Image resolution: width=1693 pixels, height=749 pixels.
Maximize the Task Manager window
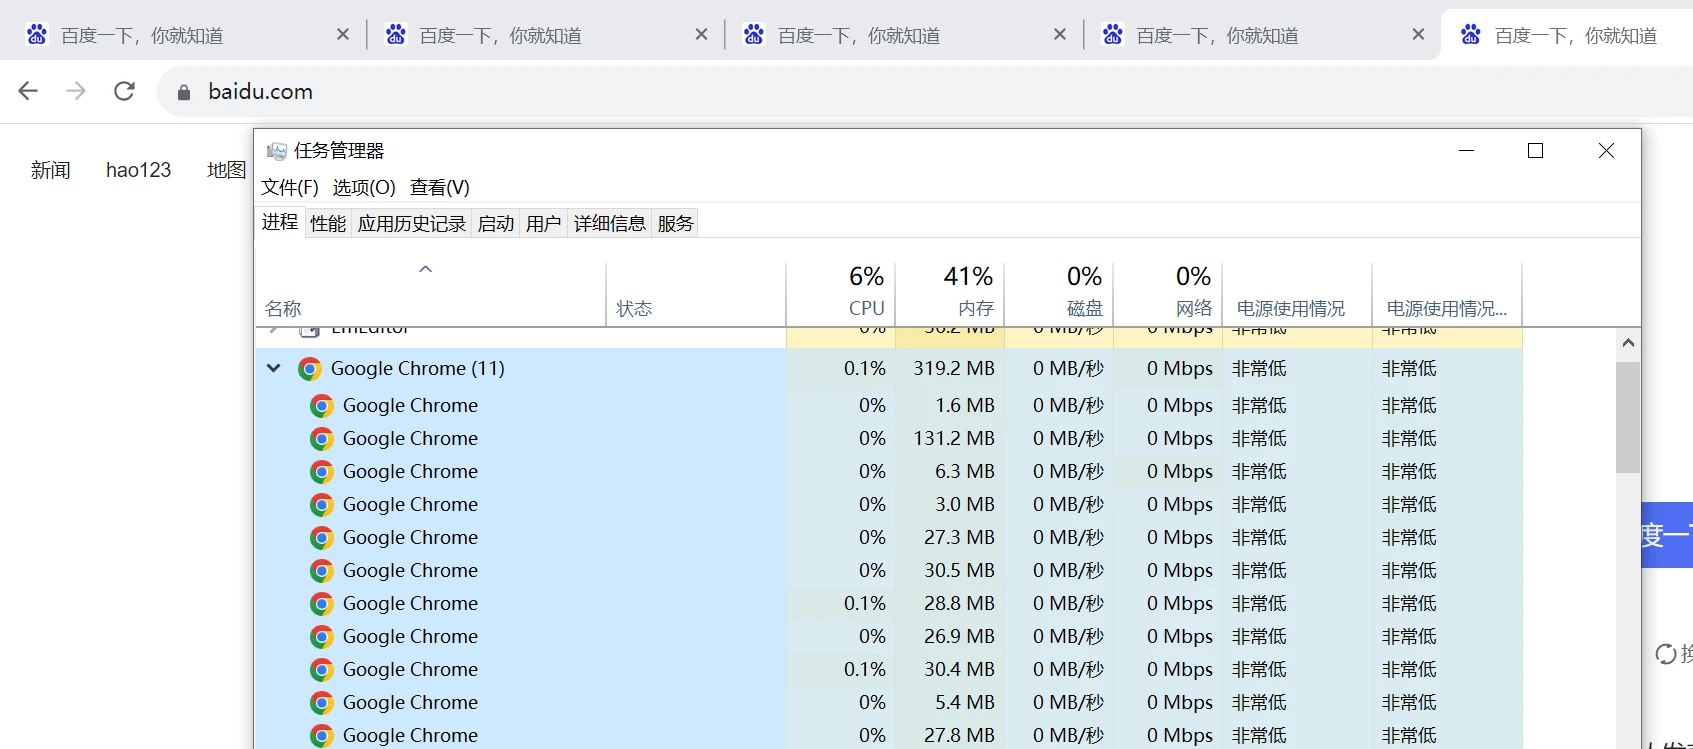click(x=1536, y=151)
